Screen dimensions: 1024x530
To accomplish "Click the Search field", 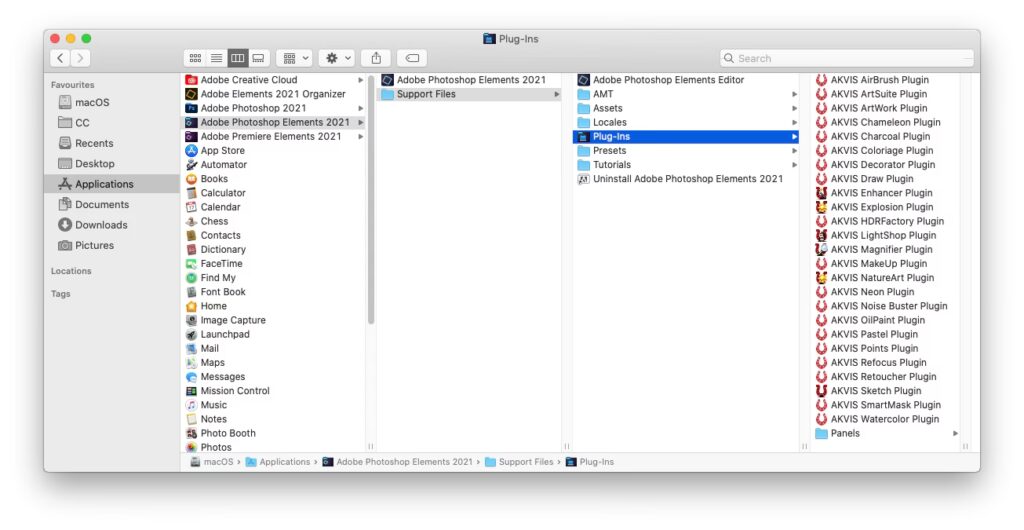I will 846,58.
